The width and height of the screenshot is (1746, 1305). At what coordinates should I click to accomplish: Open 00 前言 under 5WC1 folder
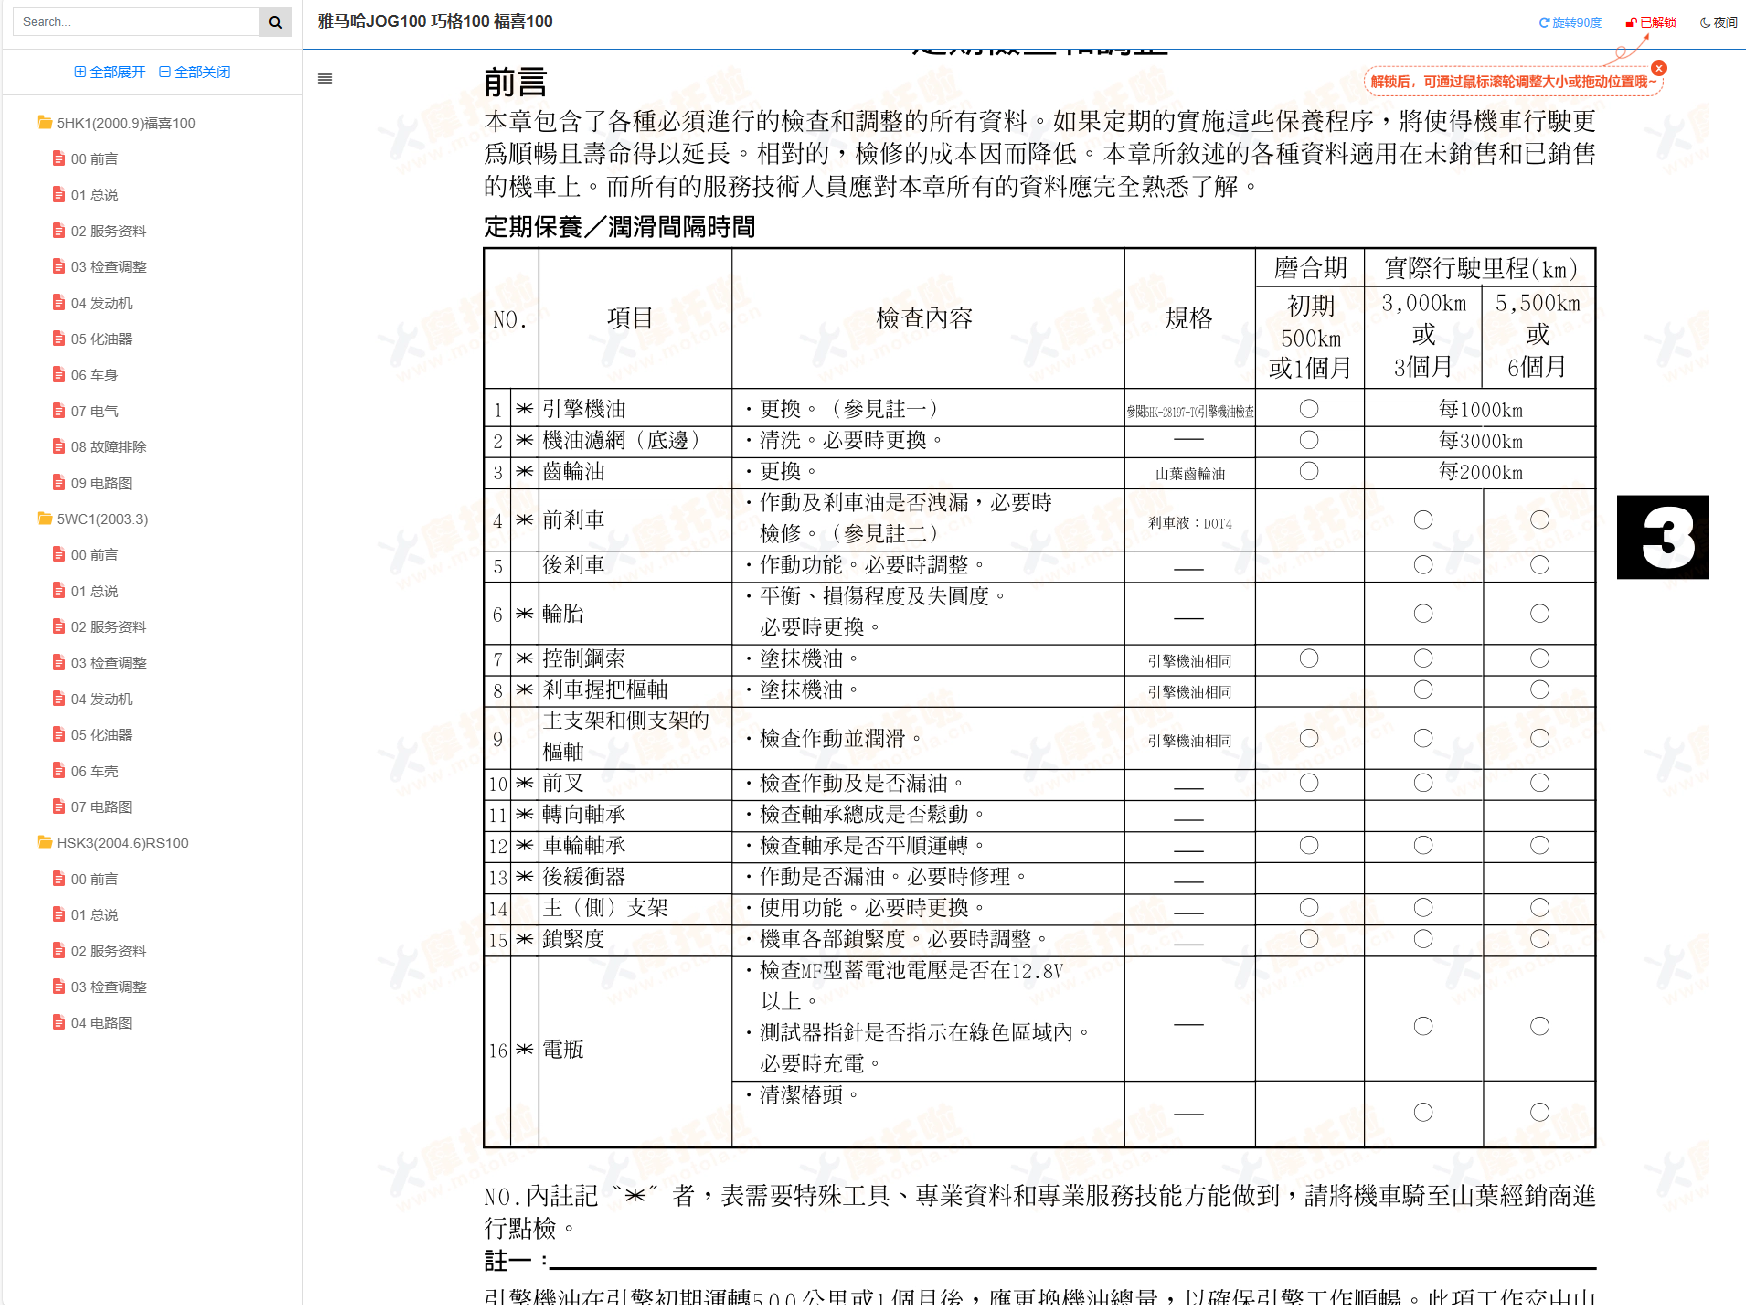click(86, 555)
